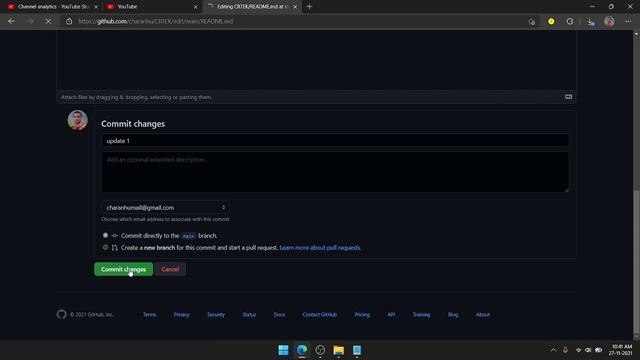
Task: Click the browser address bar URL
Action: (x=155, y=21)
